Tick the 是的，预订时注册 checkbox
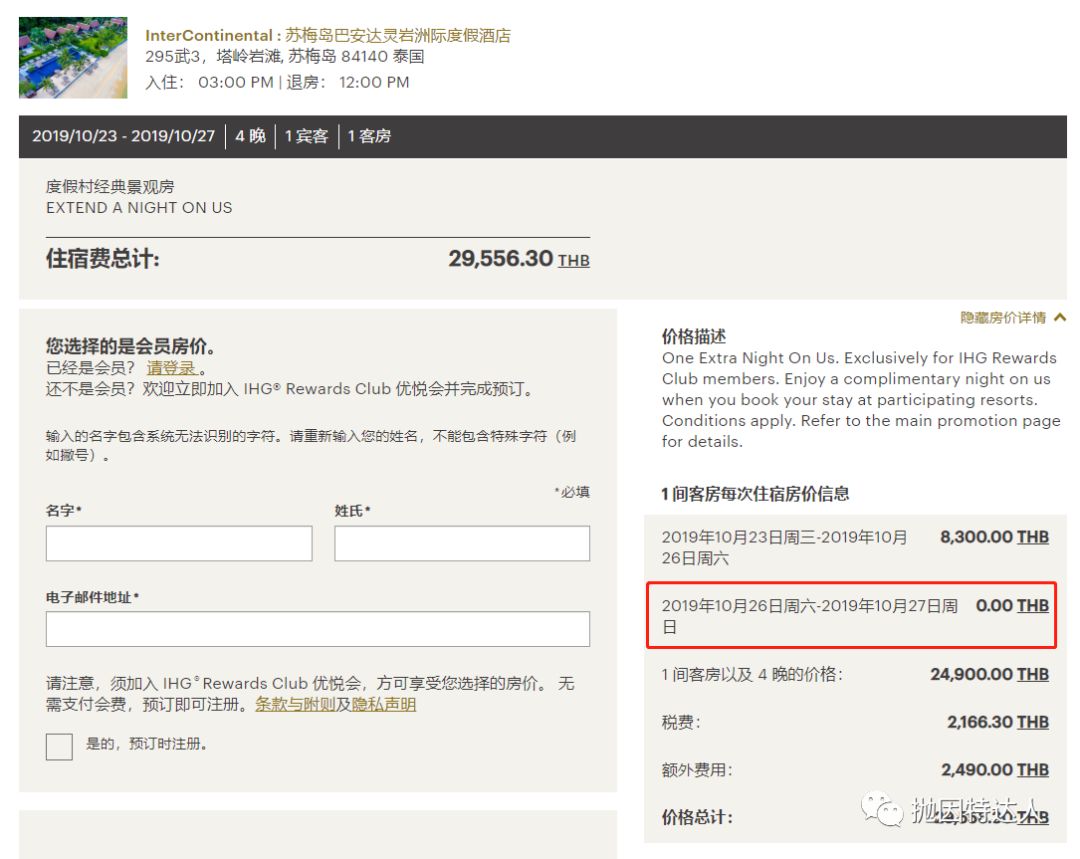 [x=59, y=747]
